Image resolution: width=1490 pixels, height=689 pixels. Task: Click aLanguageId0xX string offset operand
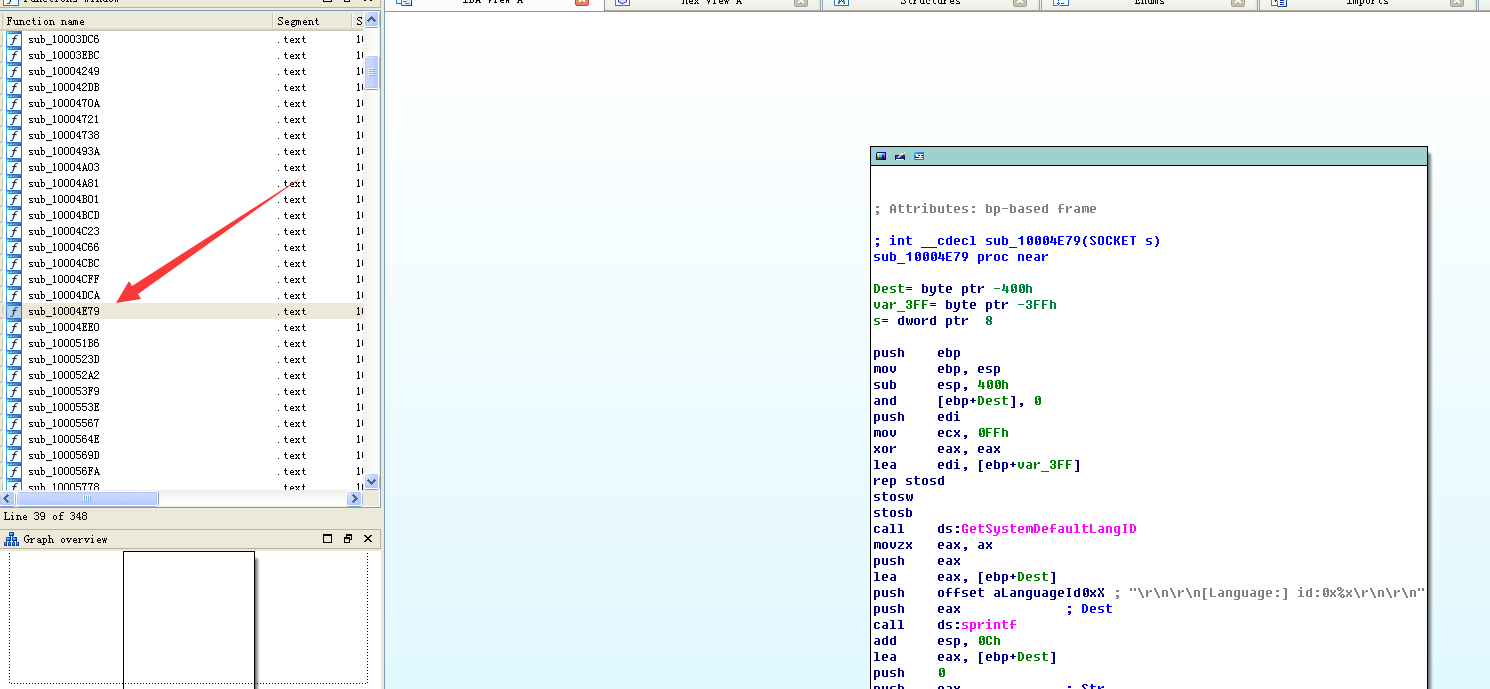[1049, 593]
